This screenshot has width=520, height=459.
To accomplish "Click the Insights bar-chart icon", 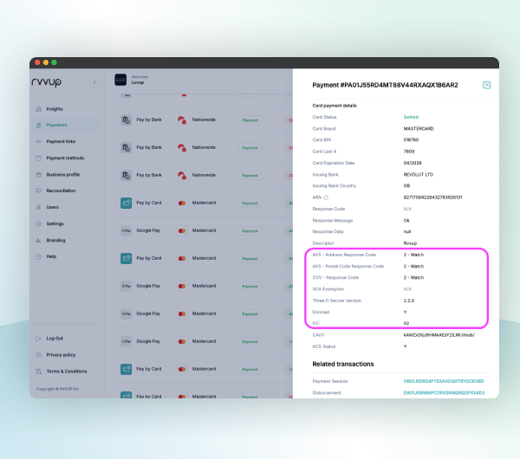I will (x=39, y=109).
